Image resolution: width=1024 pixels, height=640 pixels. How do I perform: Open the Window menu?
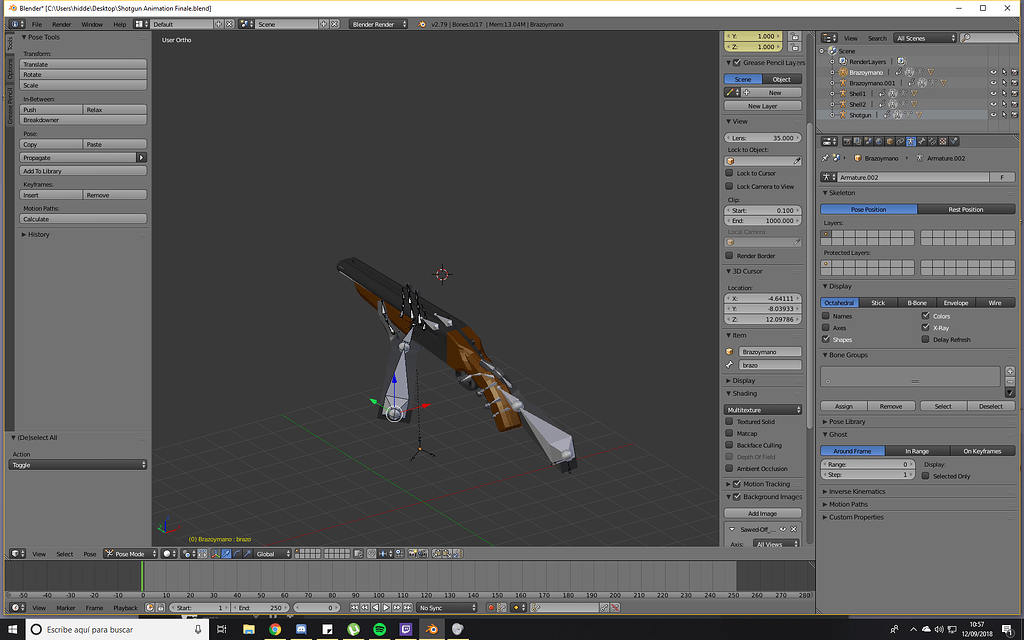(x=92, y=24)
